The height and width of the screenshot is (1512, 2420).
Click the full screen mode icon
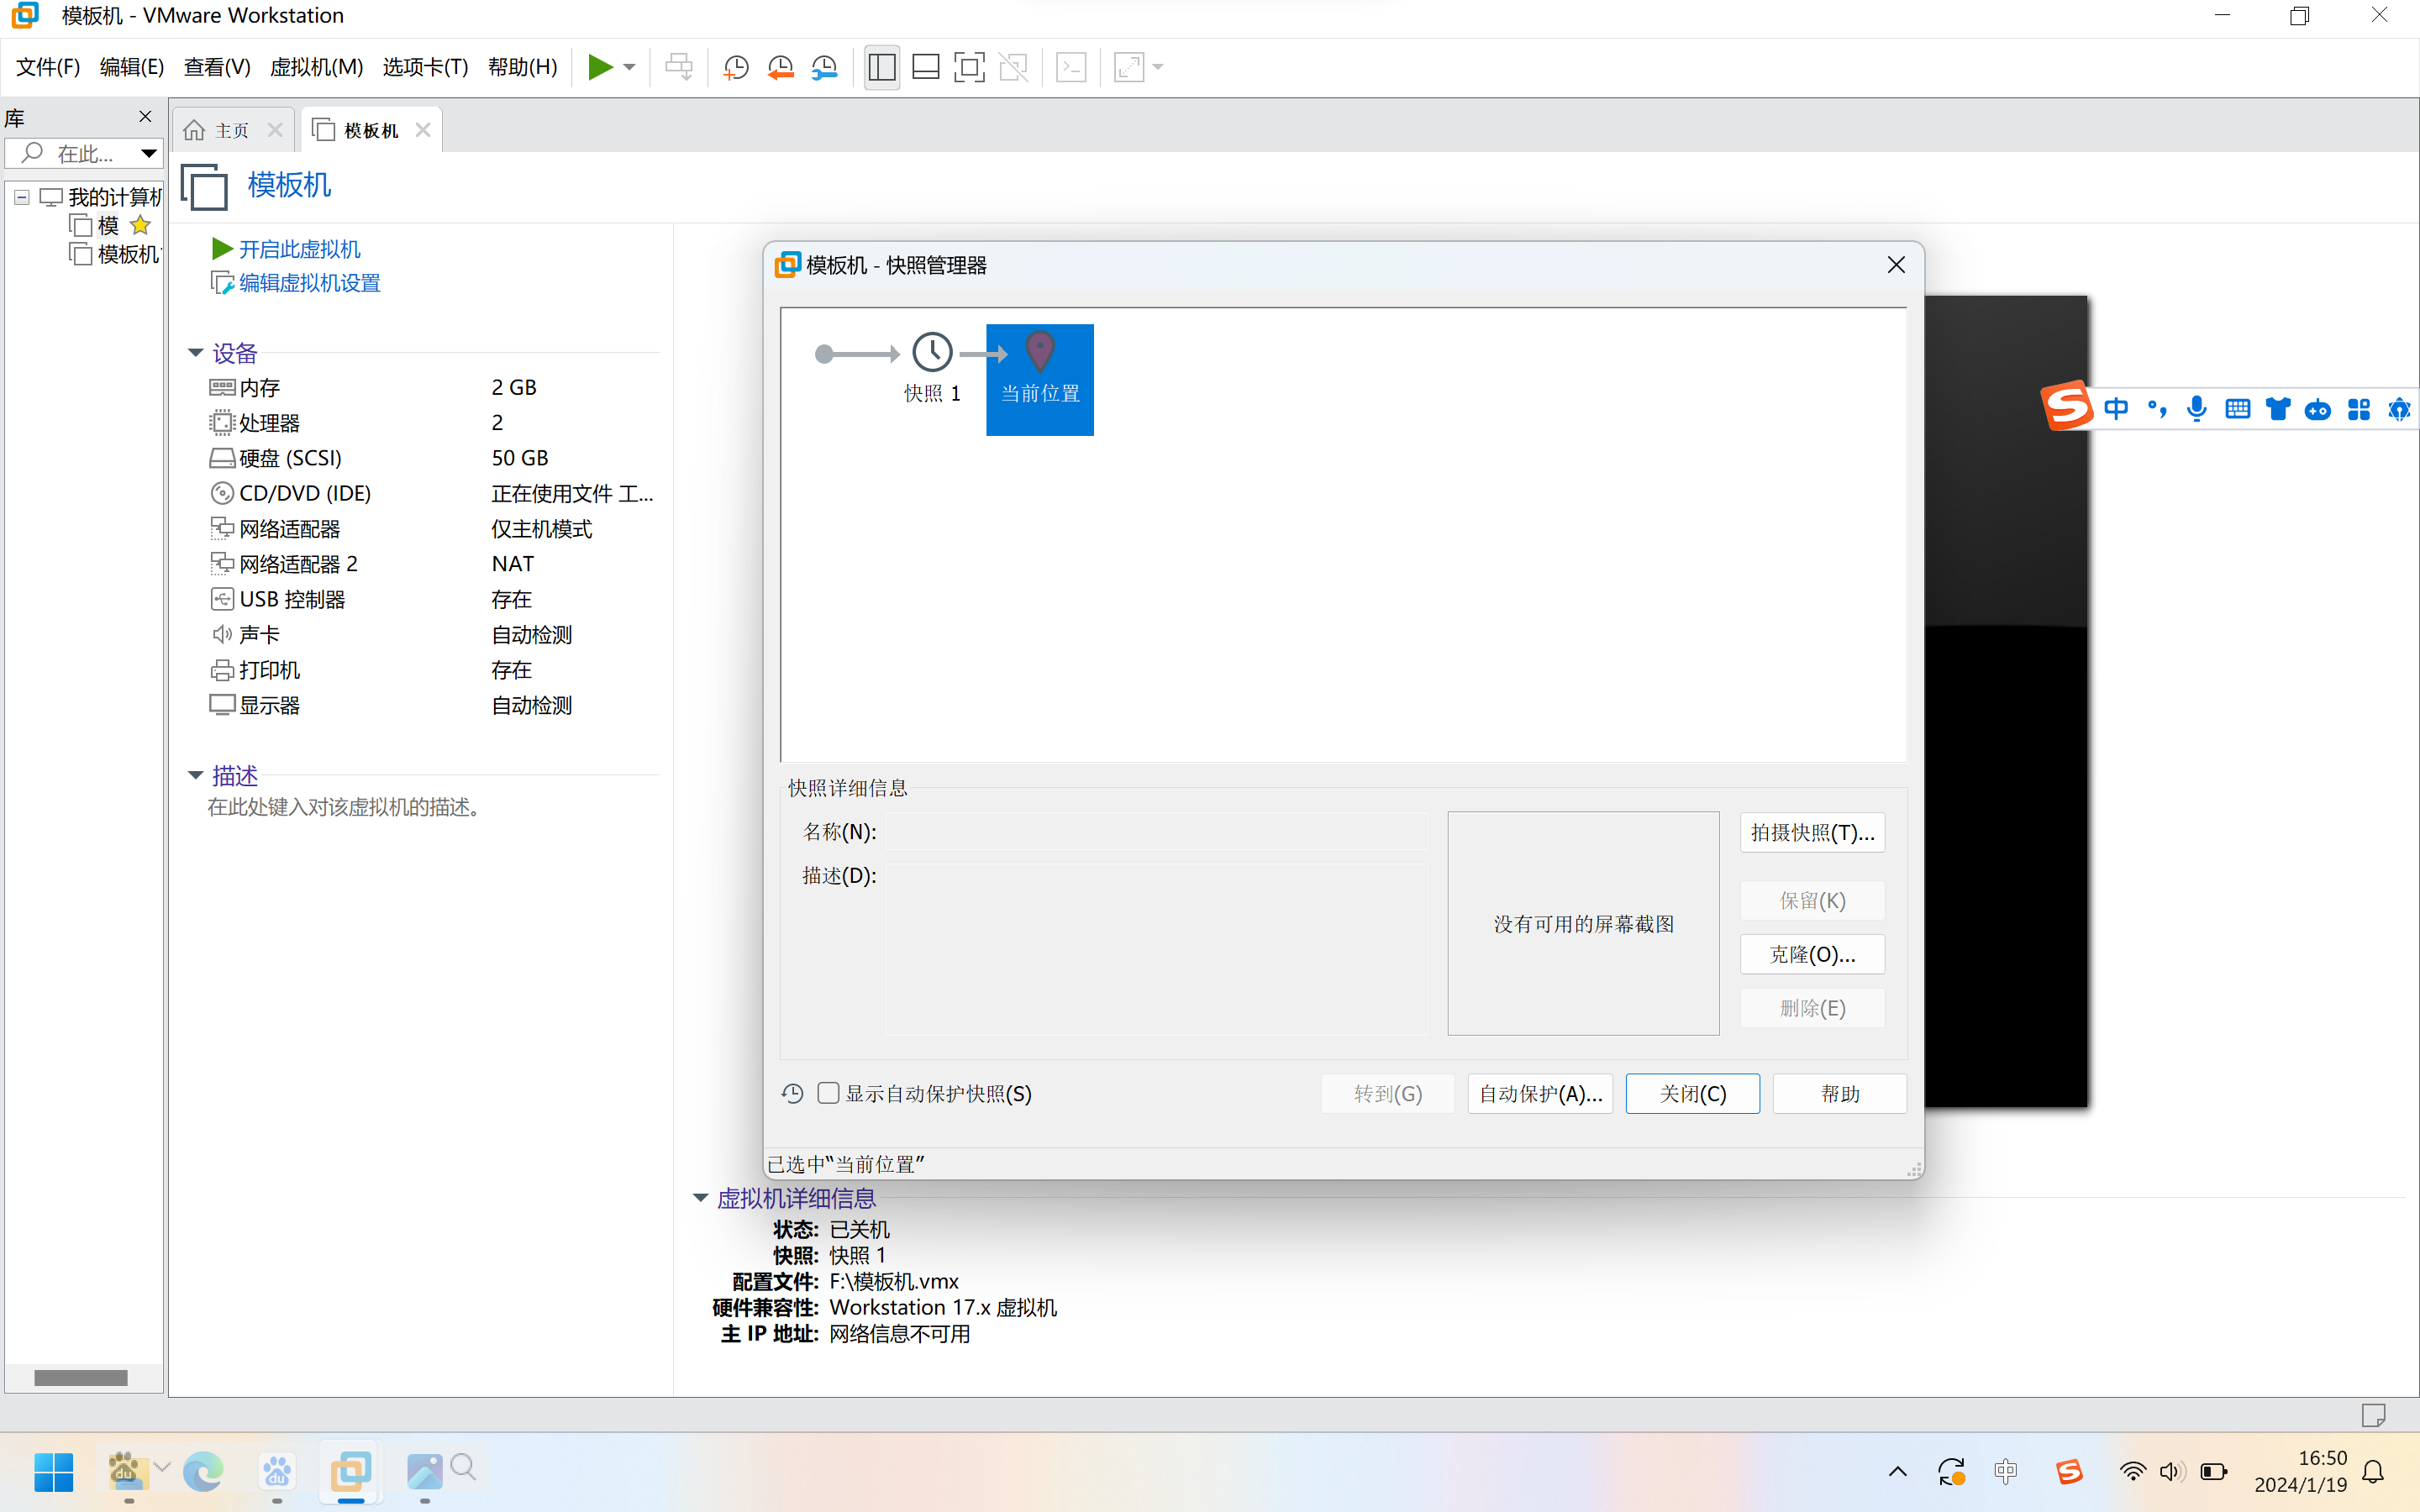(x=969, y=67)
